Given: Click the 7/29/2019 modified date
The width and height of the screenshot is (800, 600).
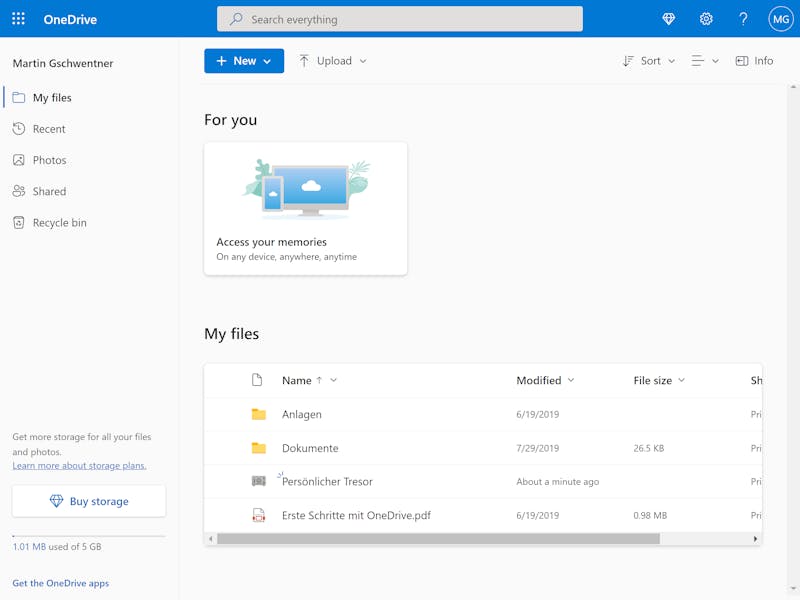Looking at the screenshot, I should click(538, 448).
